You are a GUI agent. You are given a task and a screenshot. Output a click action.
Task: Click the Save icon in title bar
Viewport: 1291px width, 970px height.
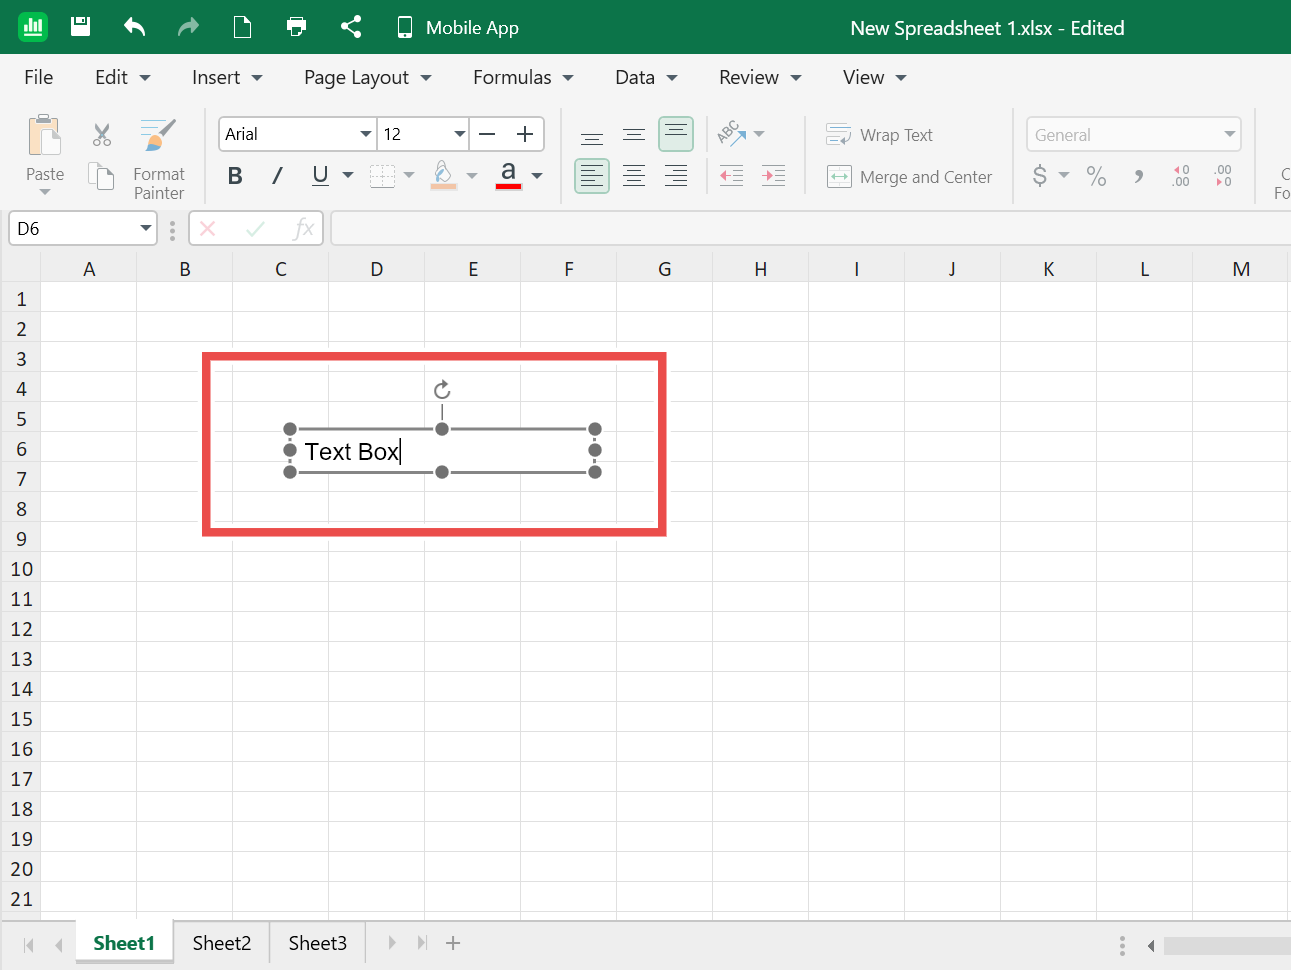pos(81,27)
